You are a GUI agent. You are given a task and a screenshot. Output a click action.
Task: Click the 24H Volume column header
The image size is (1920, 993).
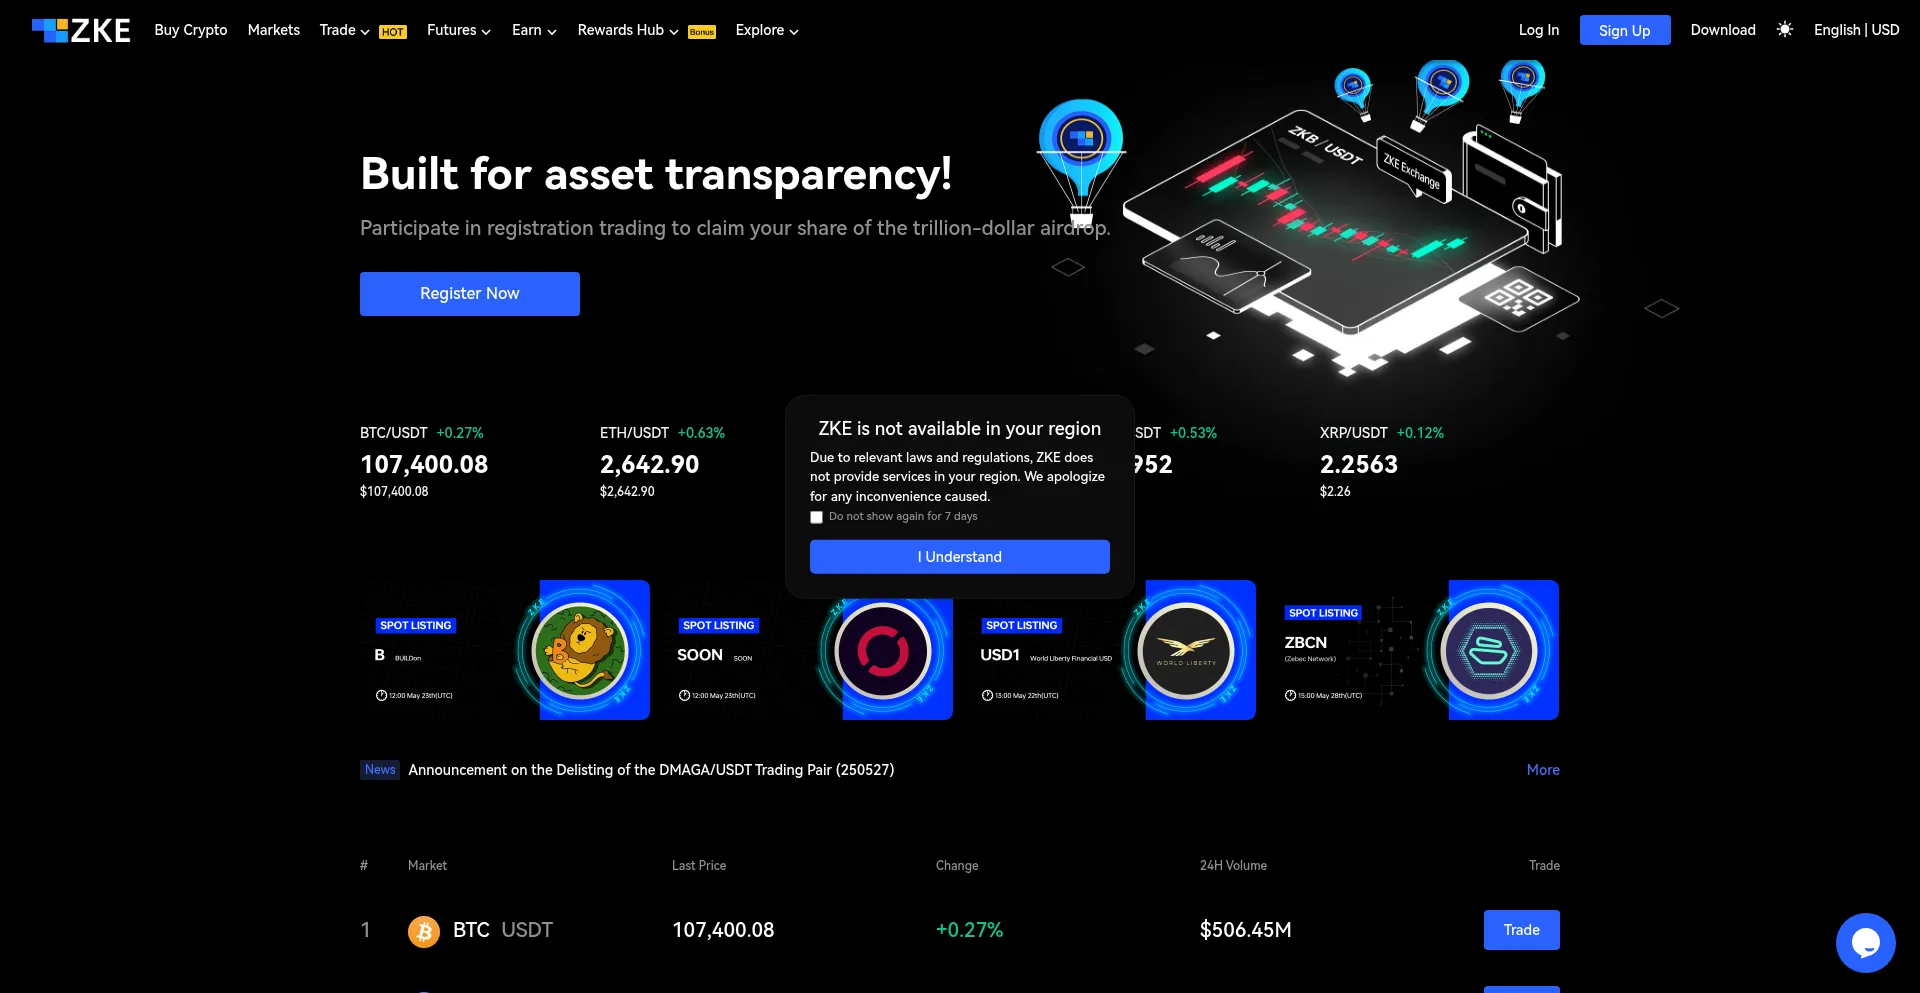1233,866
